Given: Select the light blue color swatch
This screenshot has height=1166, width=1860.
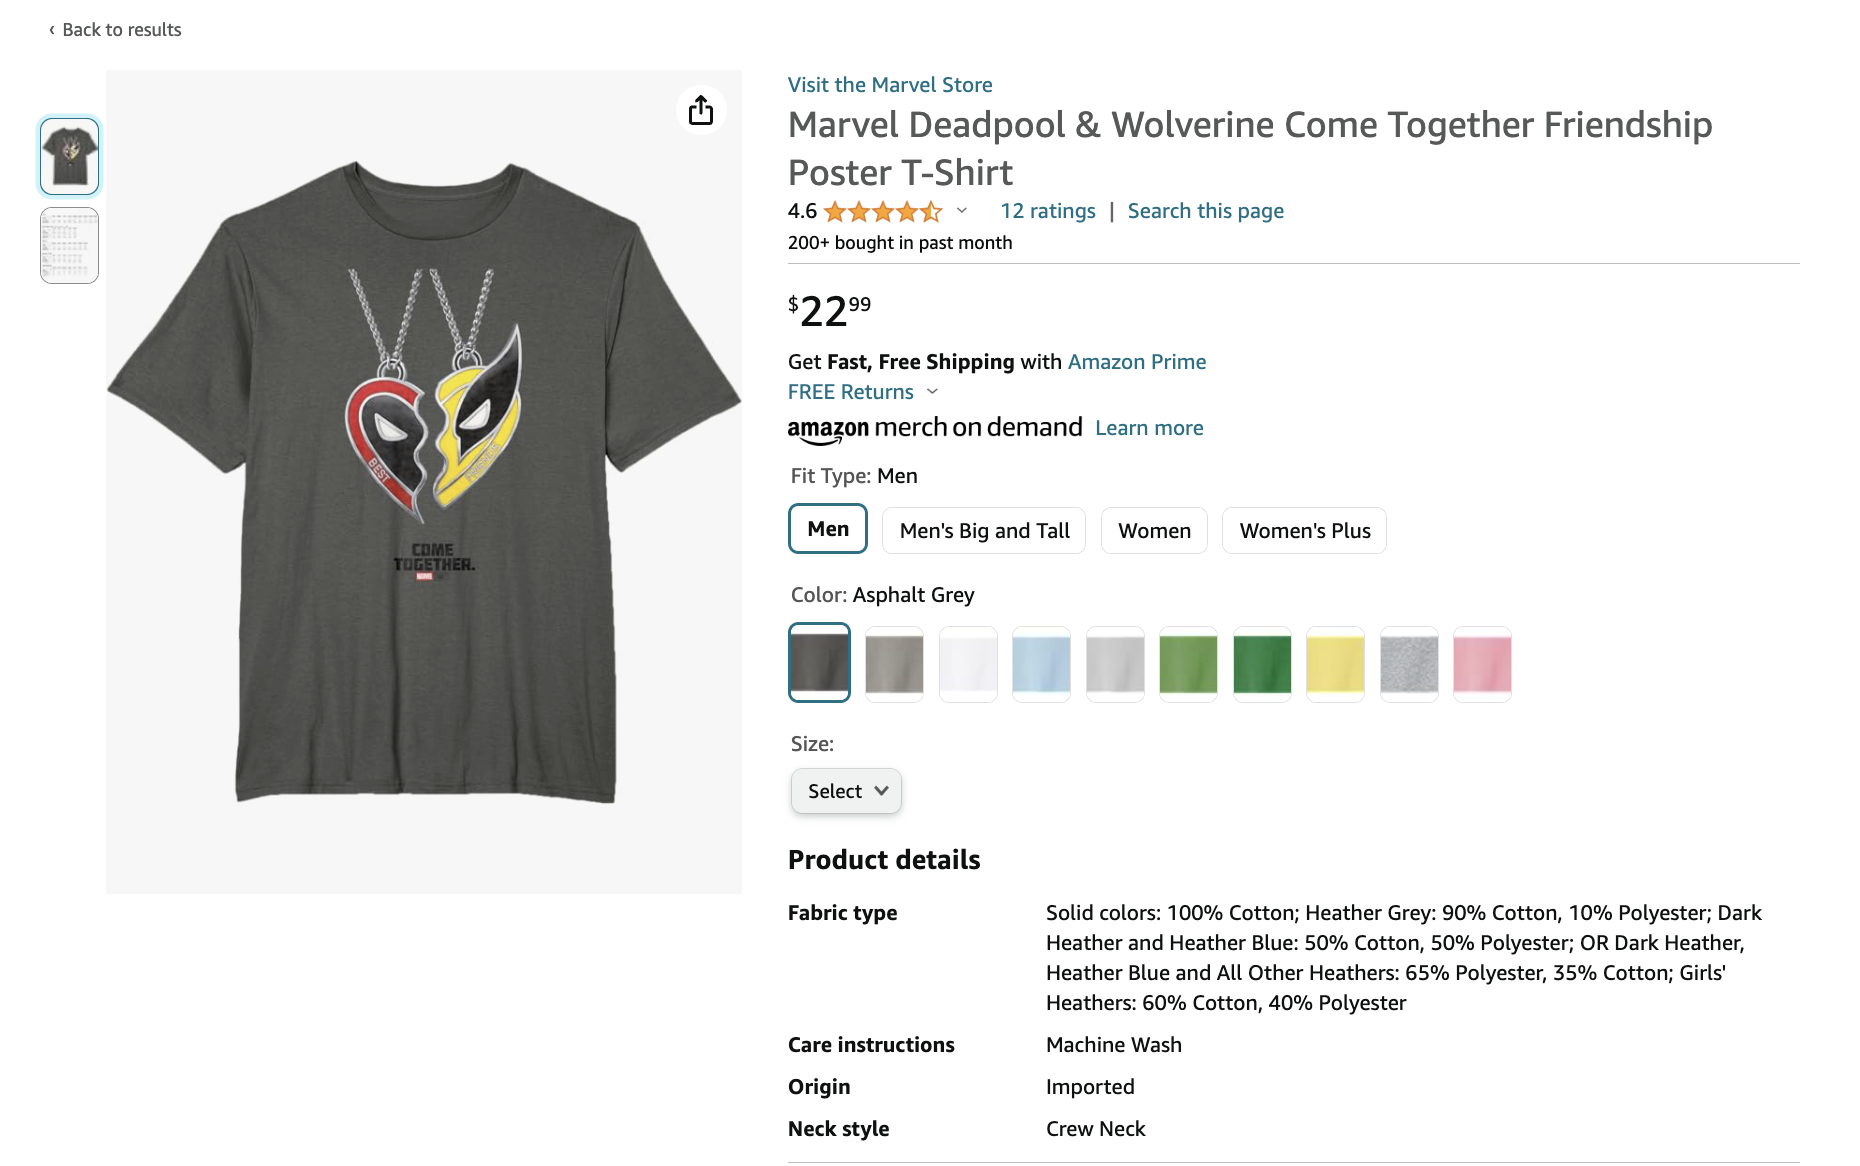Looking at the screenshot, I should (1041, 664).
